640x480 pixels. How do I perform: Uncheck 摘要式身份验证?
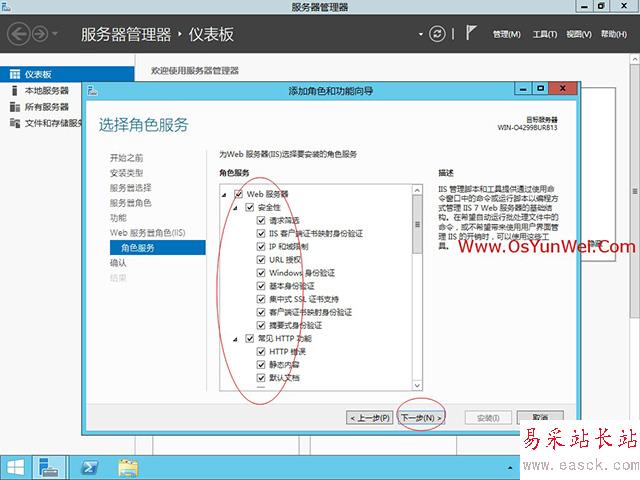(x=261, y=325)
